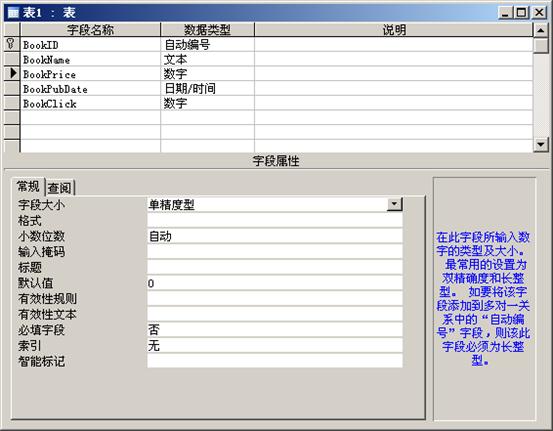
Task: Switch to the 查阅 tab
Action: [60, 188]
